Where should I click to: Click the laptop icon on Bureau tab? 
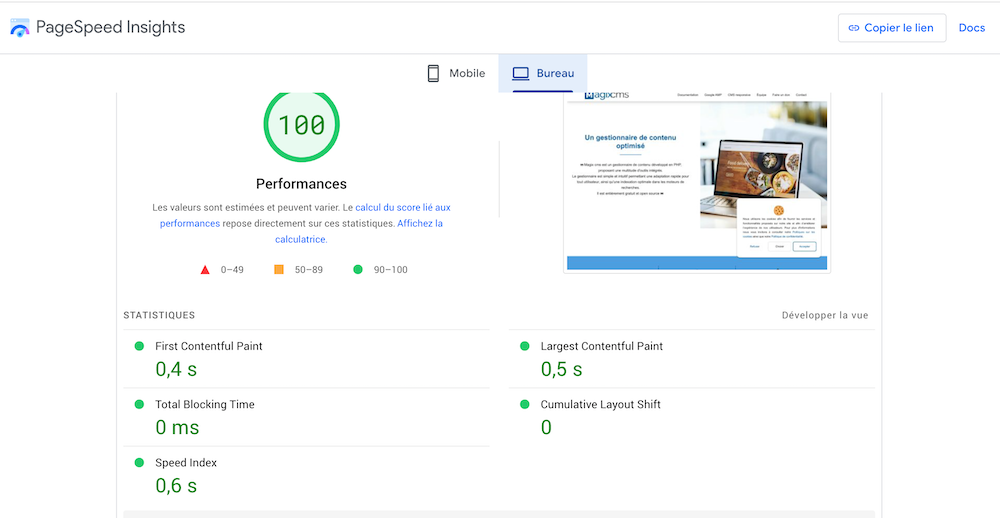pyautogui.click(x=520, y=73)
